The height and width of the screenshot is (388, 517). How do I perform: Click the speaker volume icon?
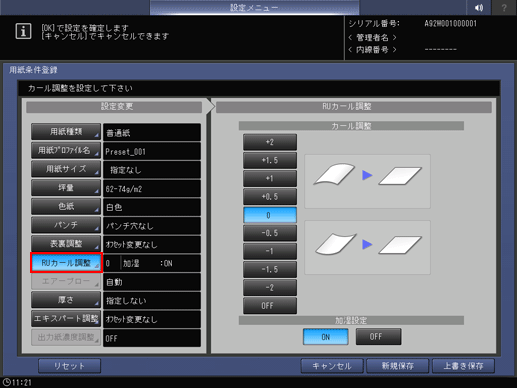coord(479,7)
